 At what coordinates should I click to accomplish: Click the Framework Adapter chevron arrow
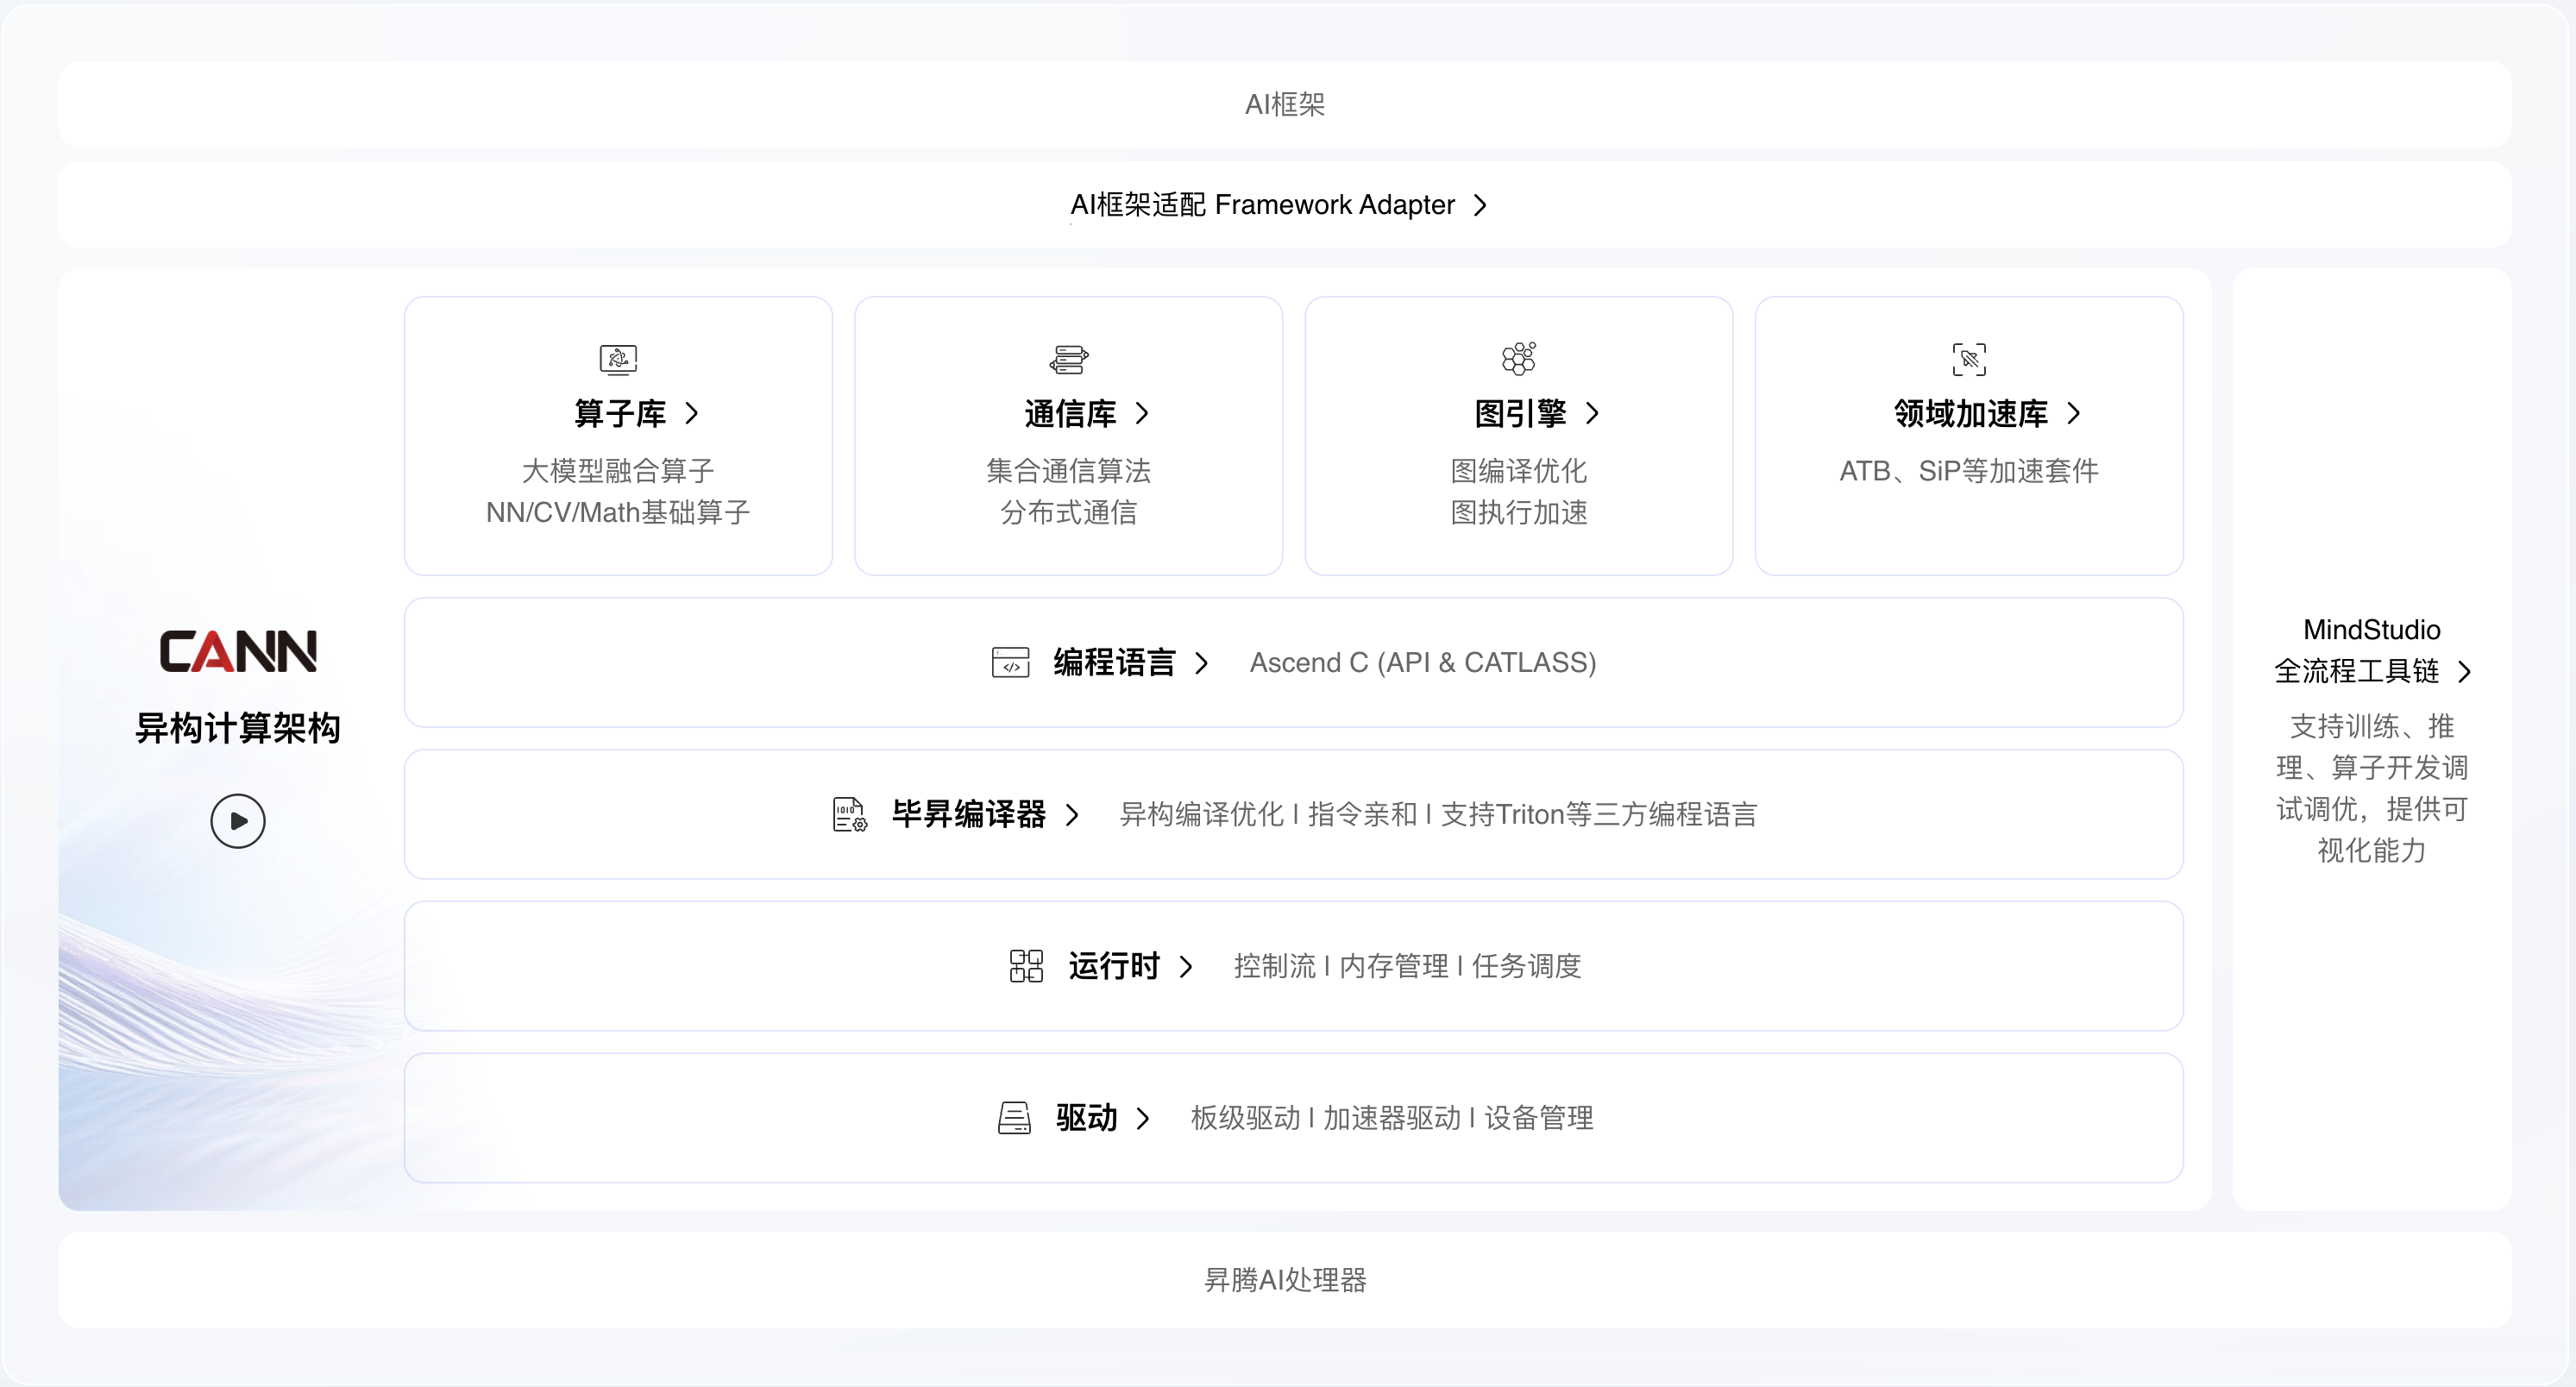coord(1480,205)
